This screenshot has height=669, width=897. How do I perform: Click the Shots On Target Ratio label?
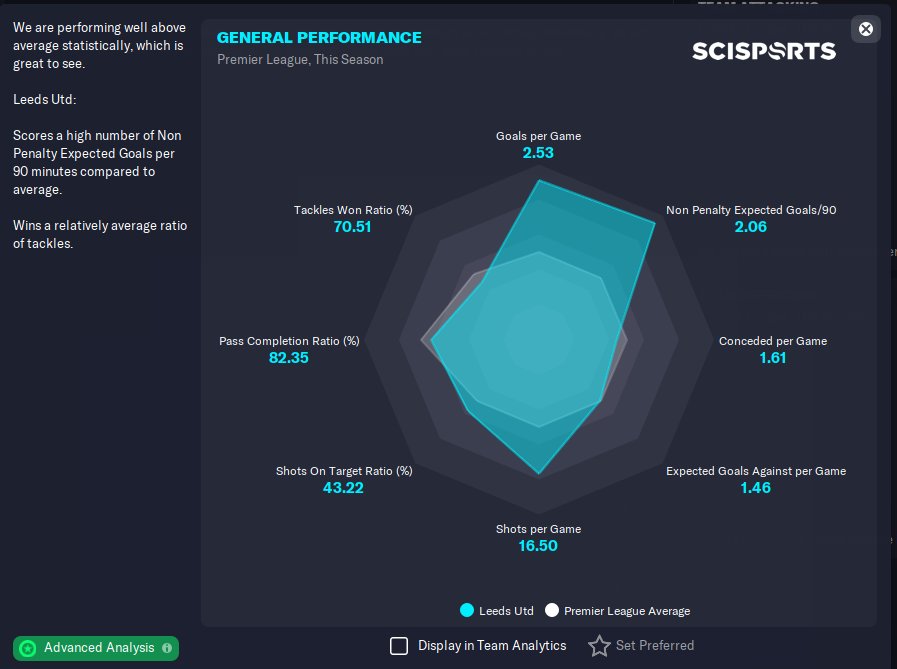pyautogui.click(x=344, y=471)
